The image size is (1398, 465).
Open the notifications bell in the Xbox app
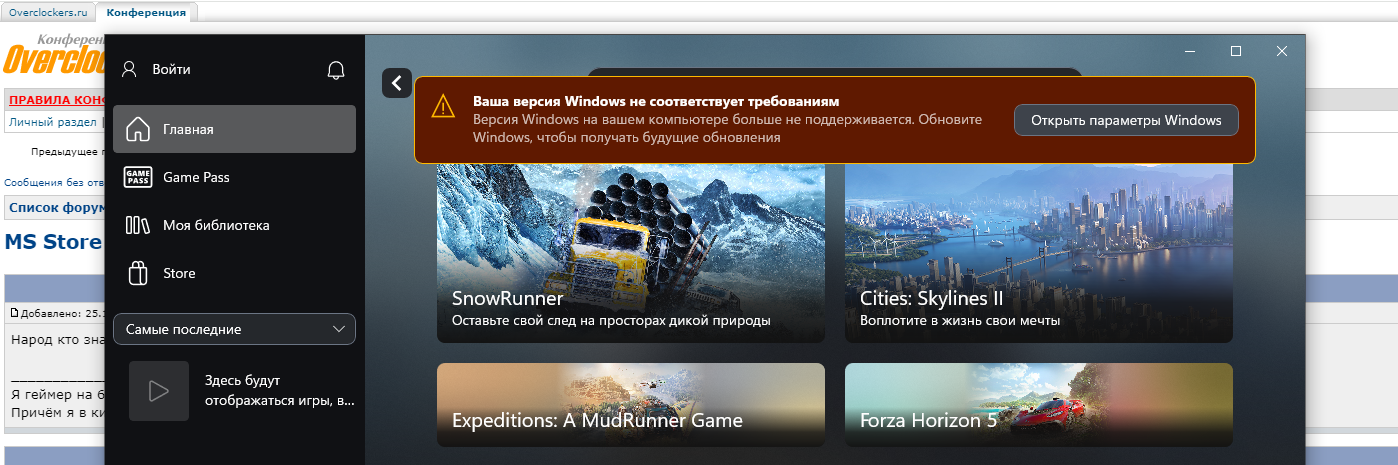pos(336,70)
